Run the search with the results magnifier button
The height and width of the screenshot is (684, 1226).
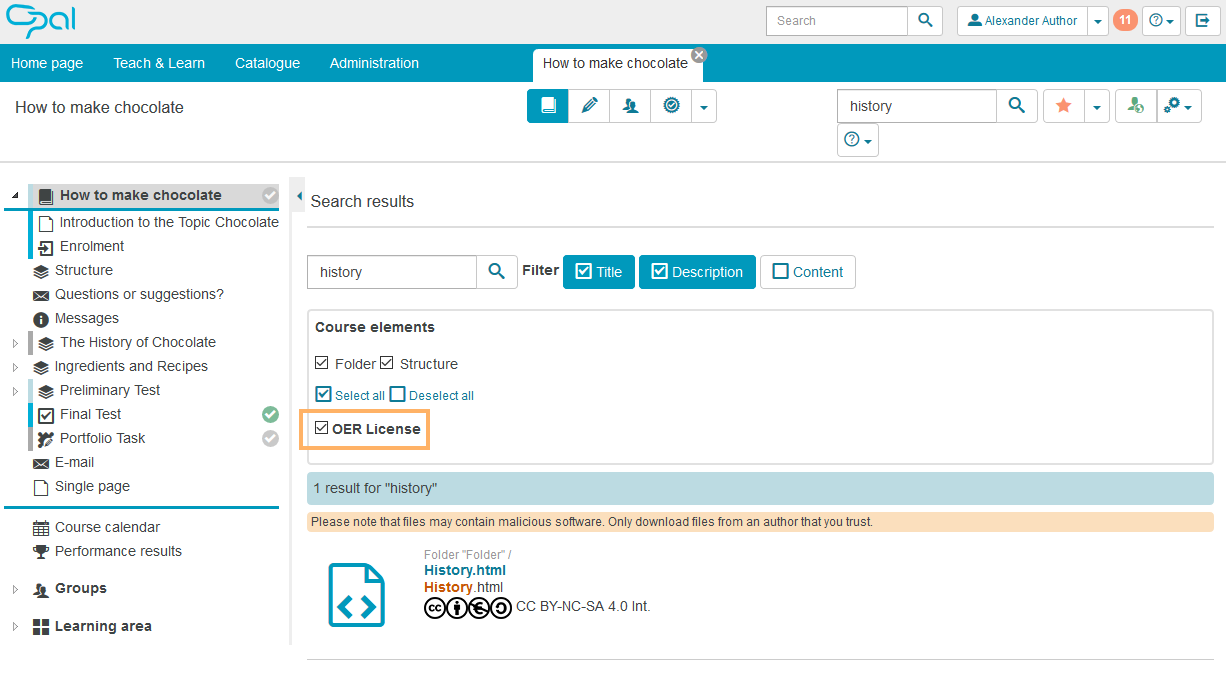[497, 272]
